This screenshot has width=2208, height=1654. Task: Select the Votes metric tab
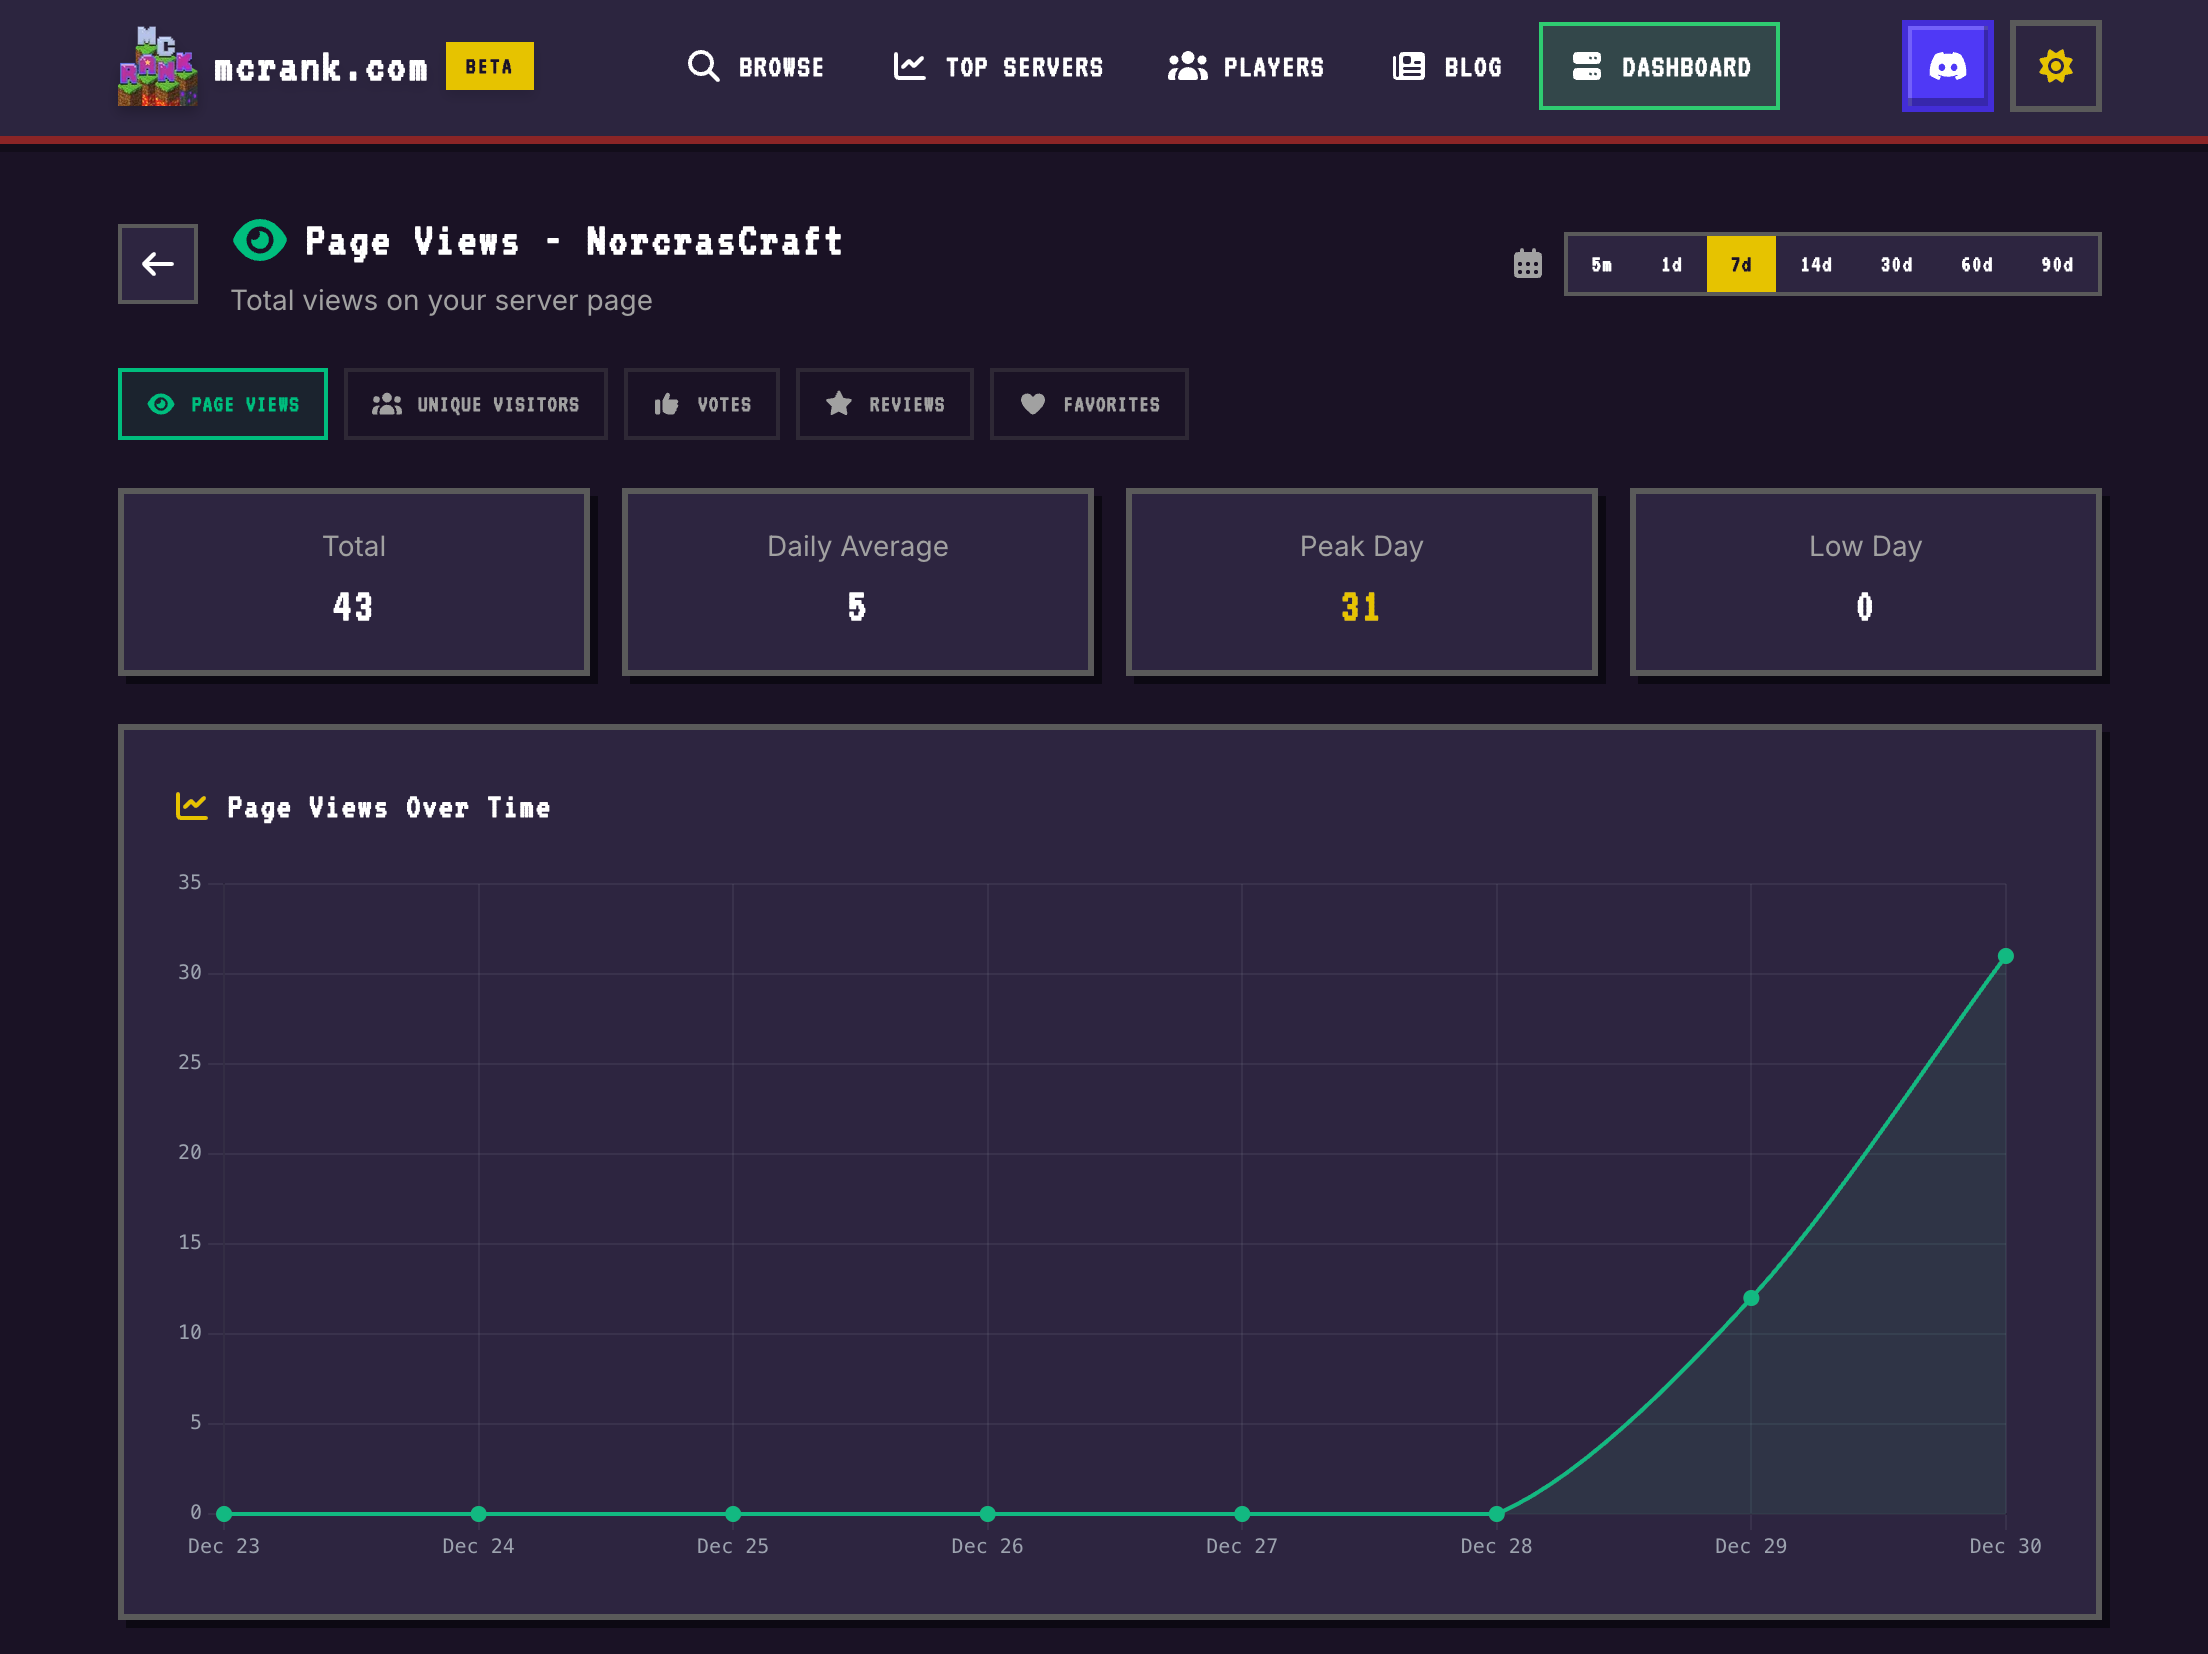pos(701,404)
